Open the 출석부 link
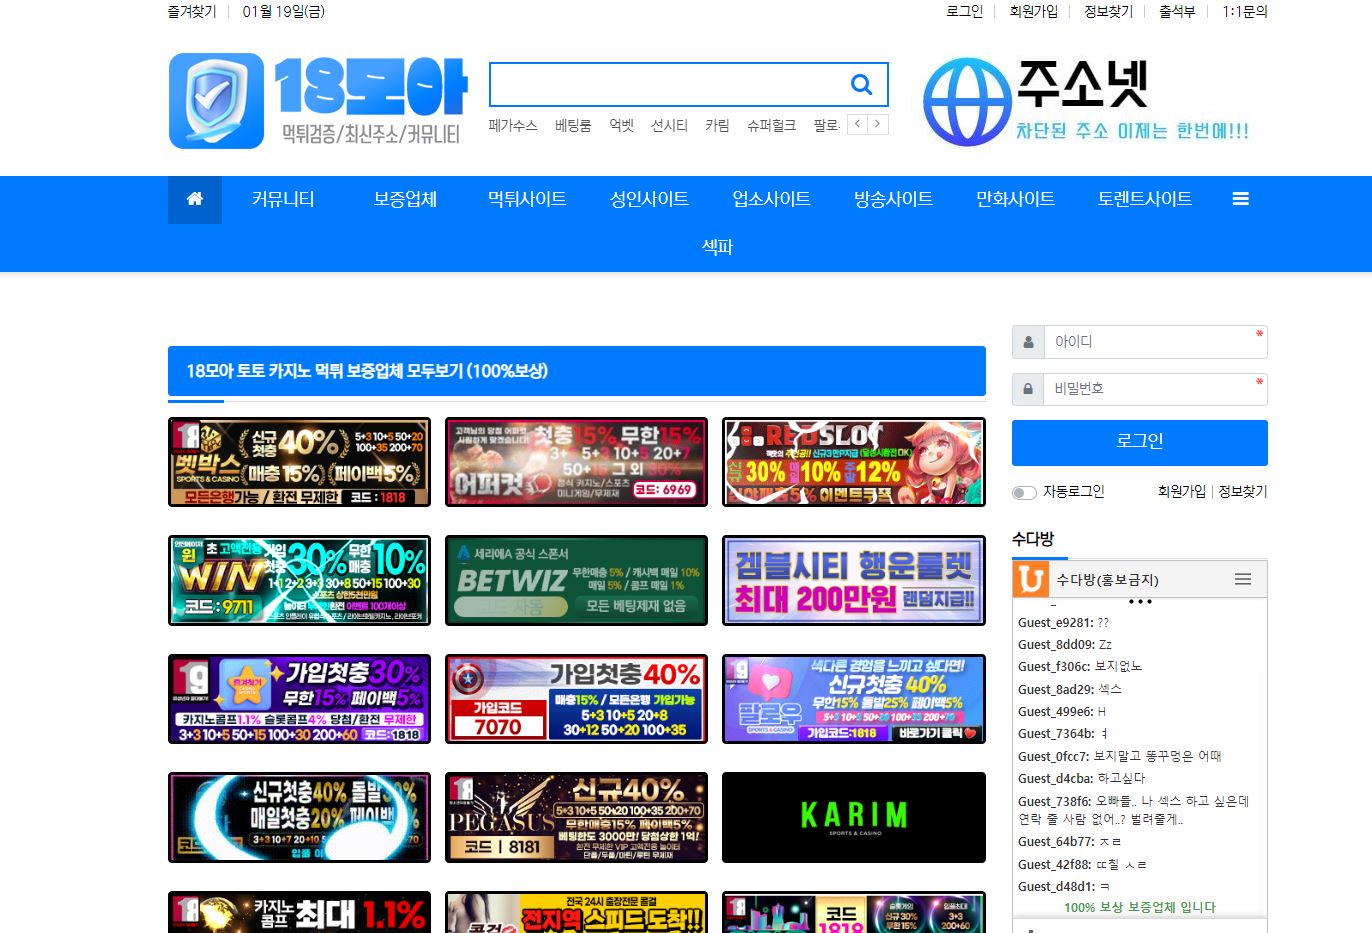1372x933 pixels. (1177, 11)
